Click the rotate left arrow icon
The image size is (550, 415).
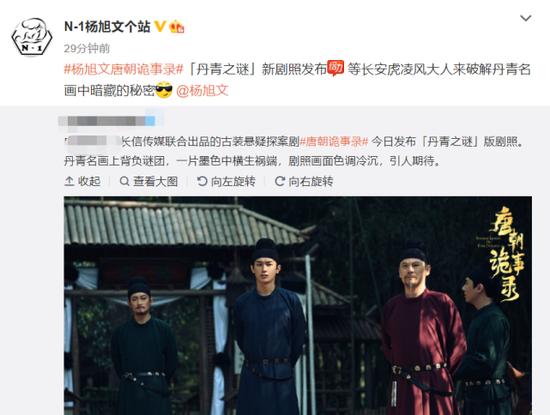(202, 181)
